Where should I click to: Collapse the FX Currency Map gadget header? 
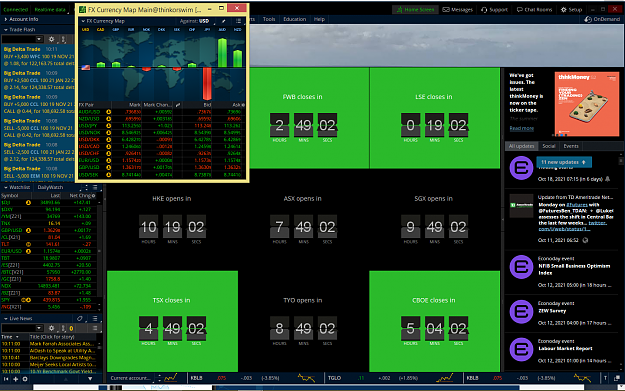[x=83, y=21]
